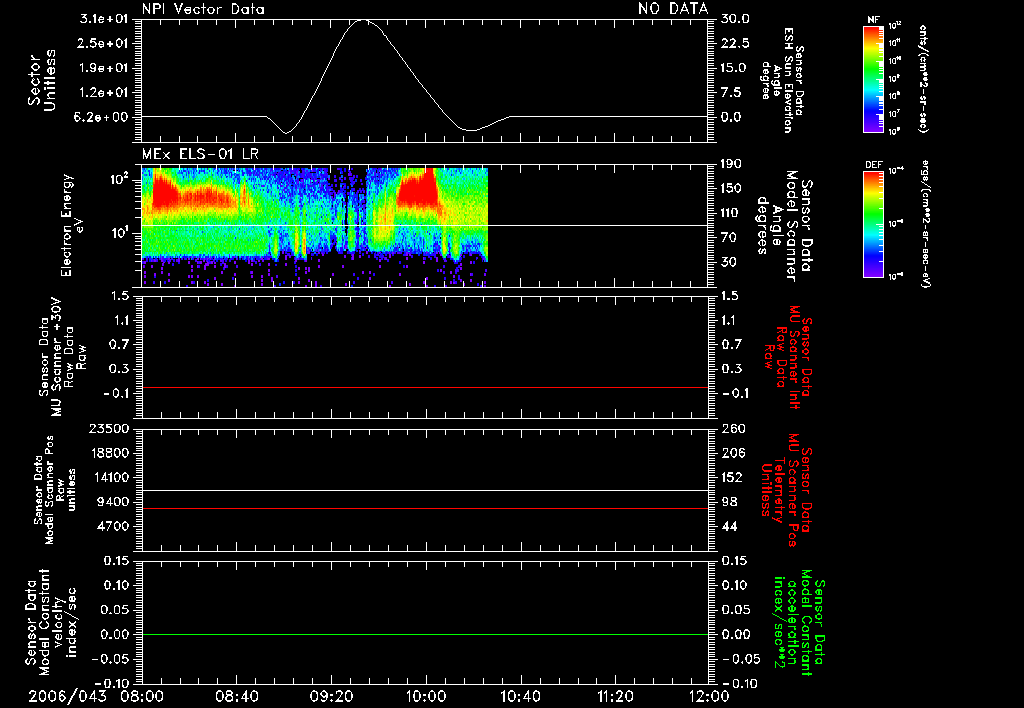
Task: Click the '7.5' sun elevation tick
Action: [731, 93]
